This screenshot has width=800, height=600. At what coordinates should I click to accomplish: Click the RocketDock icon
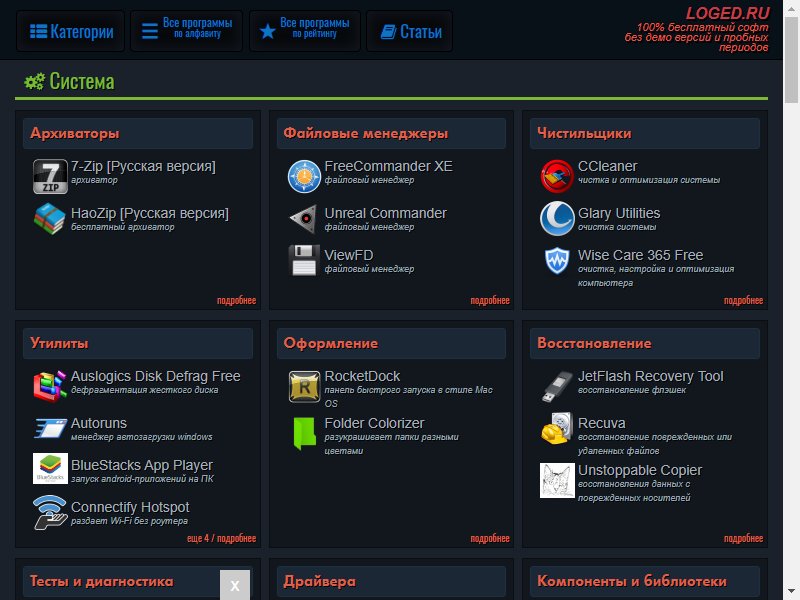(x=304, y=386)
